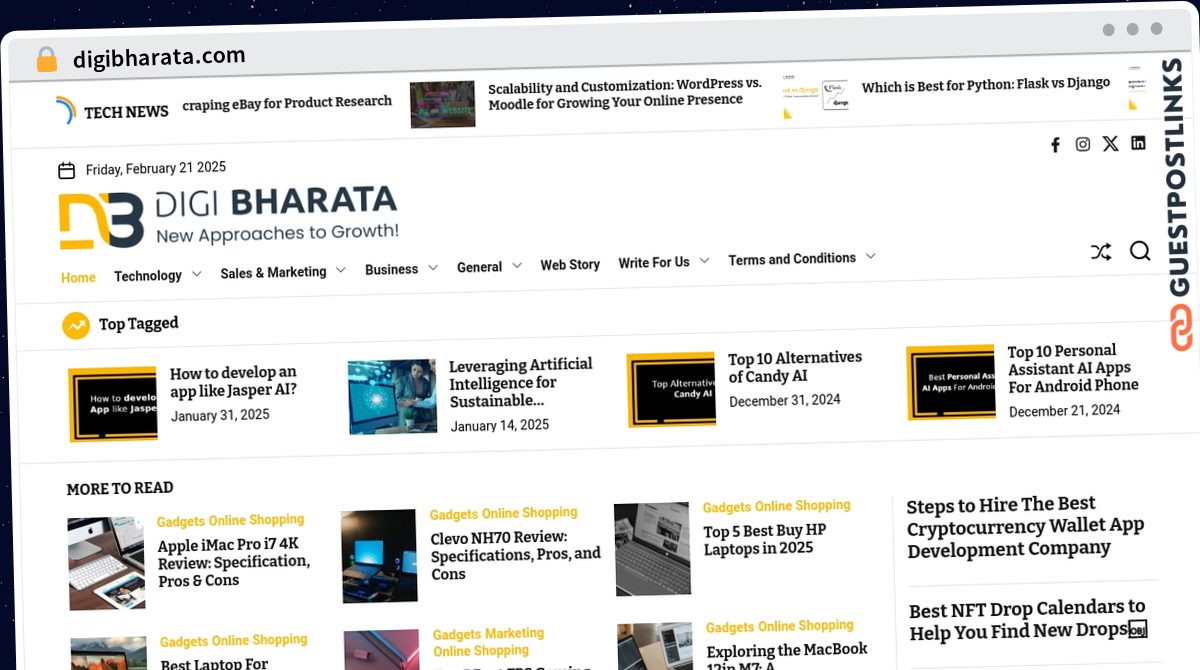This screenshot has width=1200, height=670.
Task: Click the calendar icon beside the date
Action: point(67,170)
